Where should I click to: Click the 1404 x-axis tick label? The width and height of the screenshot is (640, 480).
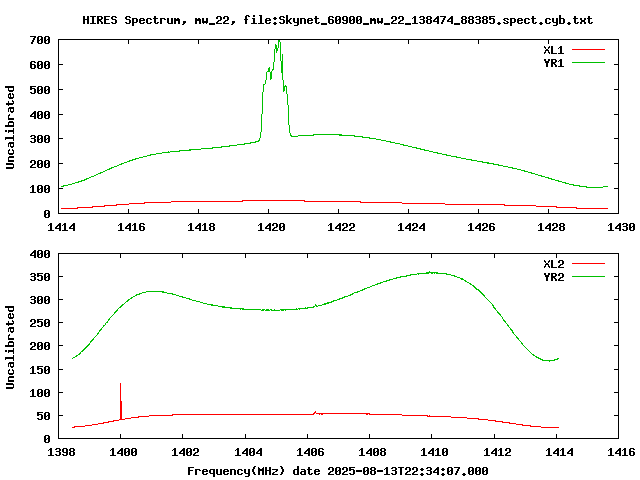pos(248,452)
